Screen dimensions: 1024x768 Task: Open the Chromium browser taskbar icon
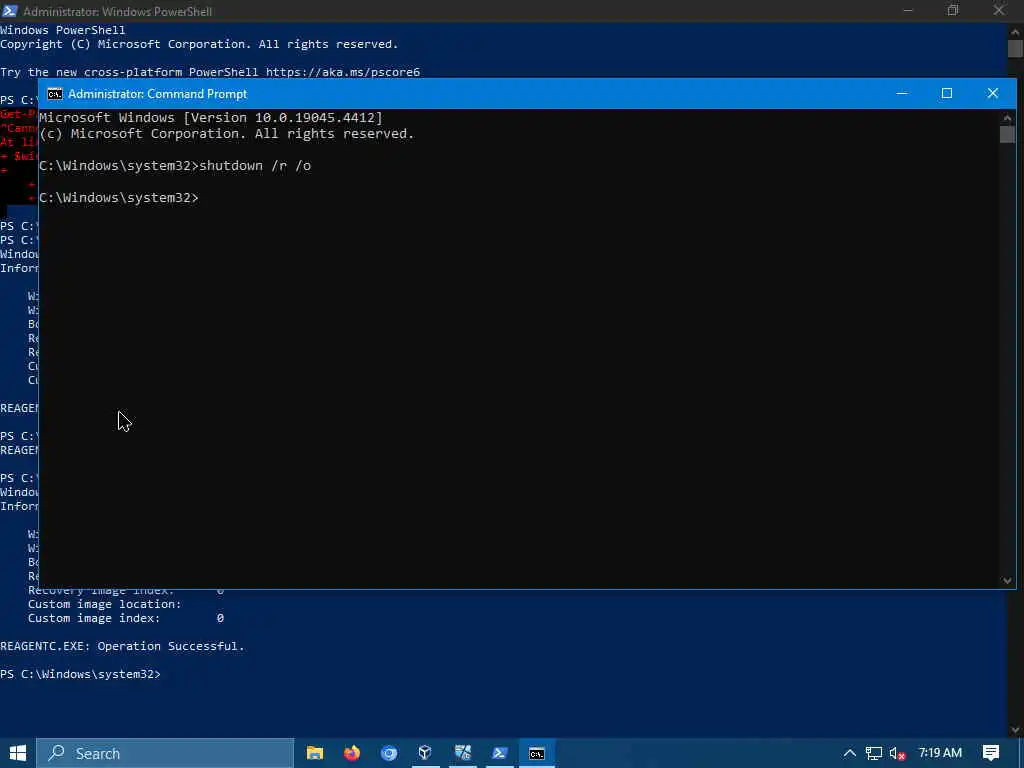[389, 753]
